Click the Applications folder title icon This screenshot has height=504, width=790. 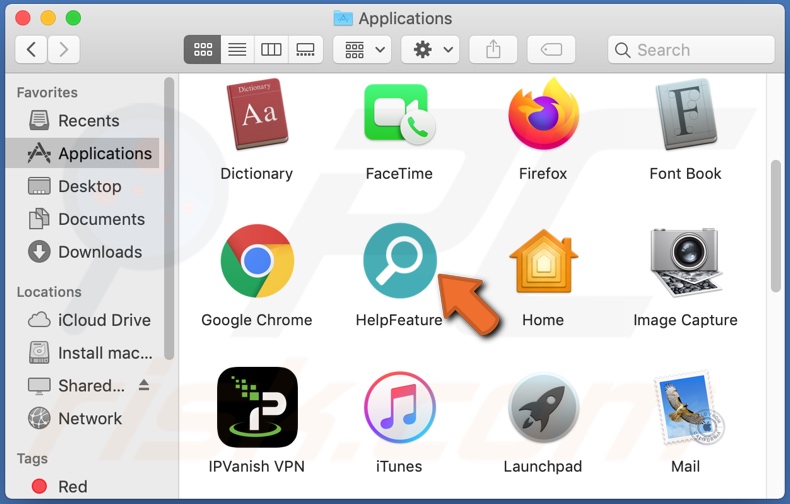point(343,18)
